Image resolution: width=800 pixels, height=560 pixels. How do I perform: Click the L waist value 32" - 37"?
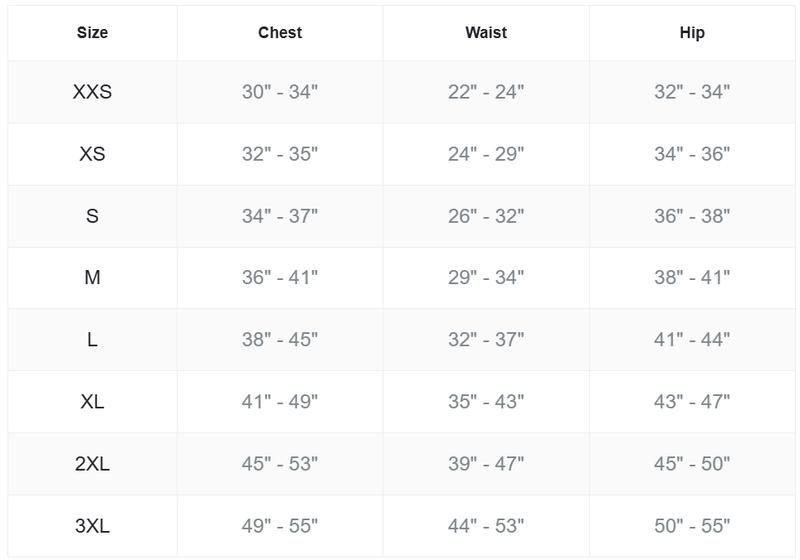click(486, 340)
